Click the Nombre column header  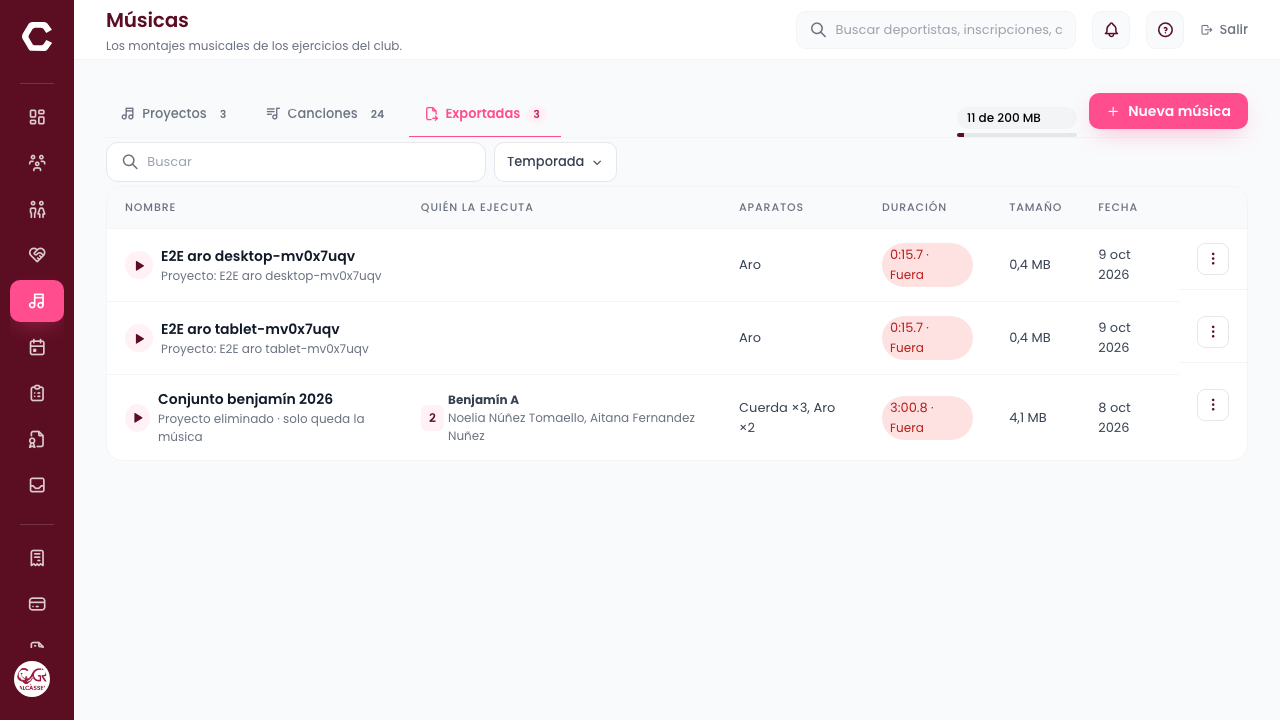150,208
